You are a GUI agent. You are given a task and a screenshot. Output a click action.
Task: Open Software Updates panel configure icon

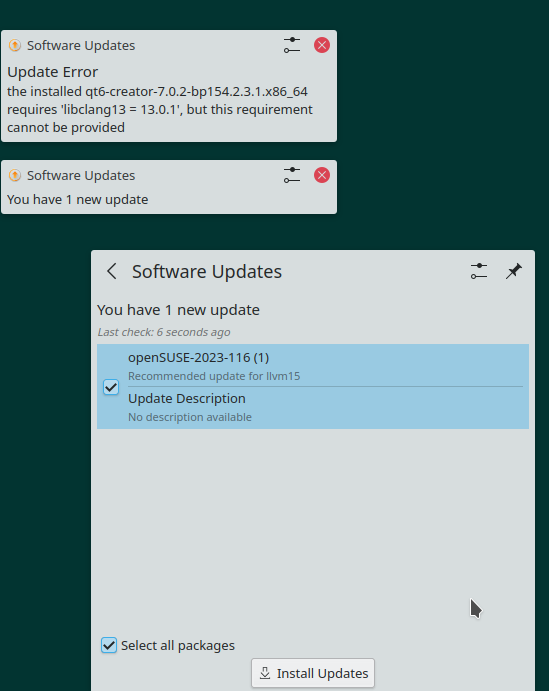pyautogui.click(x=479, y=271)
